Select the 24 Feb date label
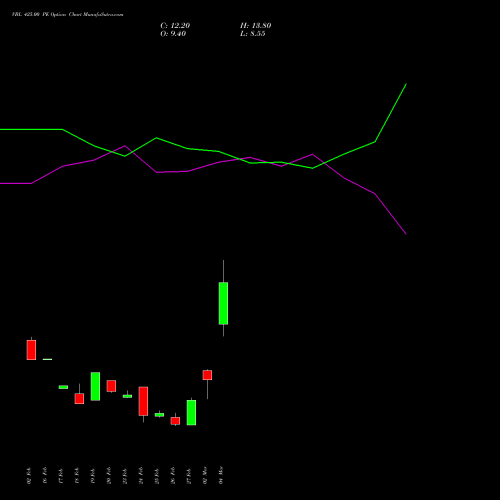The image size is (500, 500). pyautogui.click(x=141, y=475)
